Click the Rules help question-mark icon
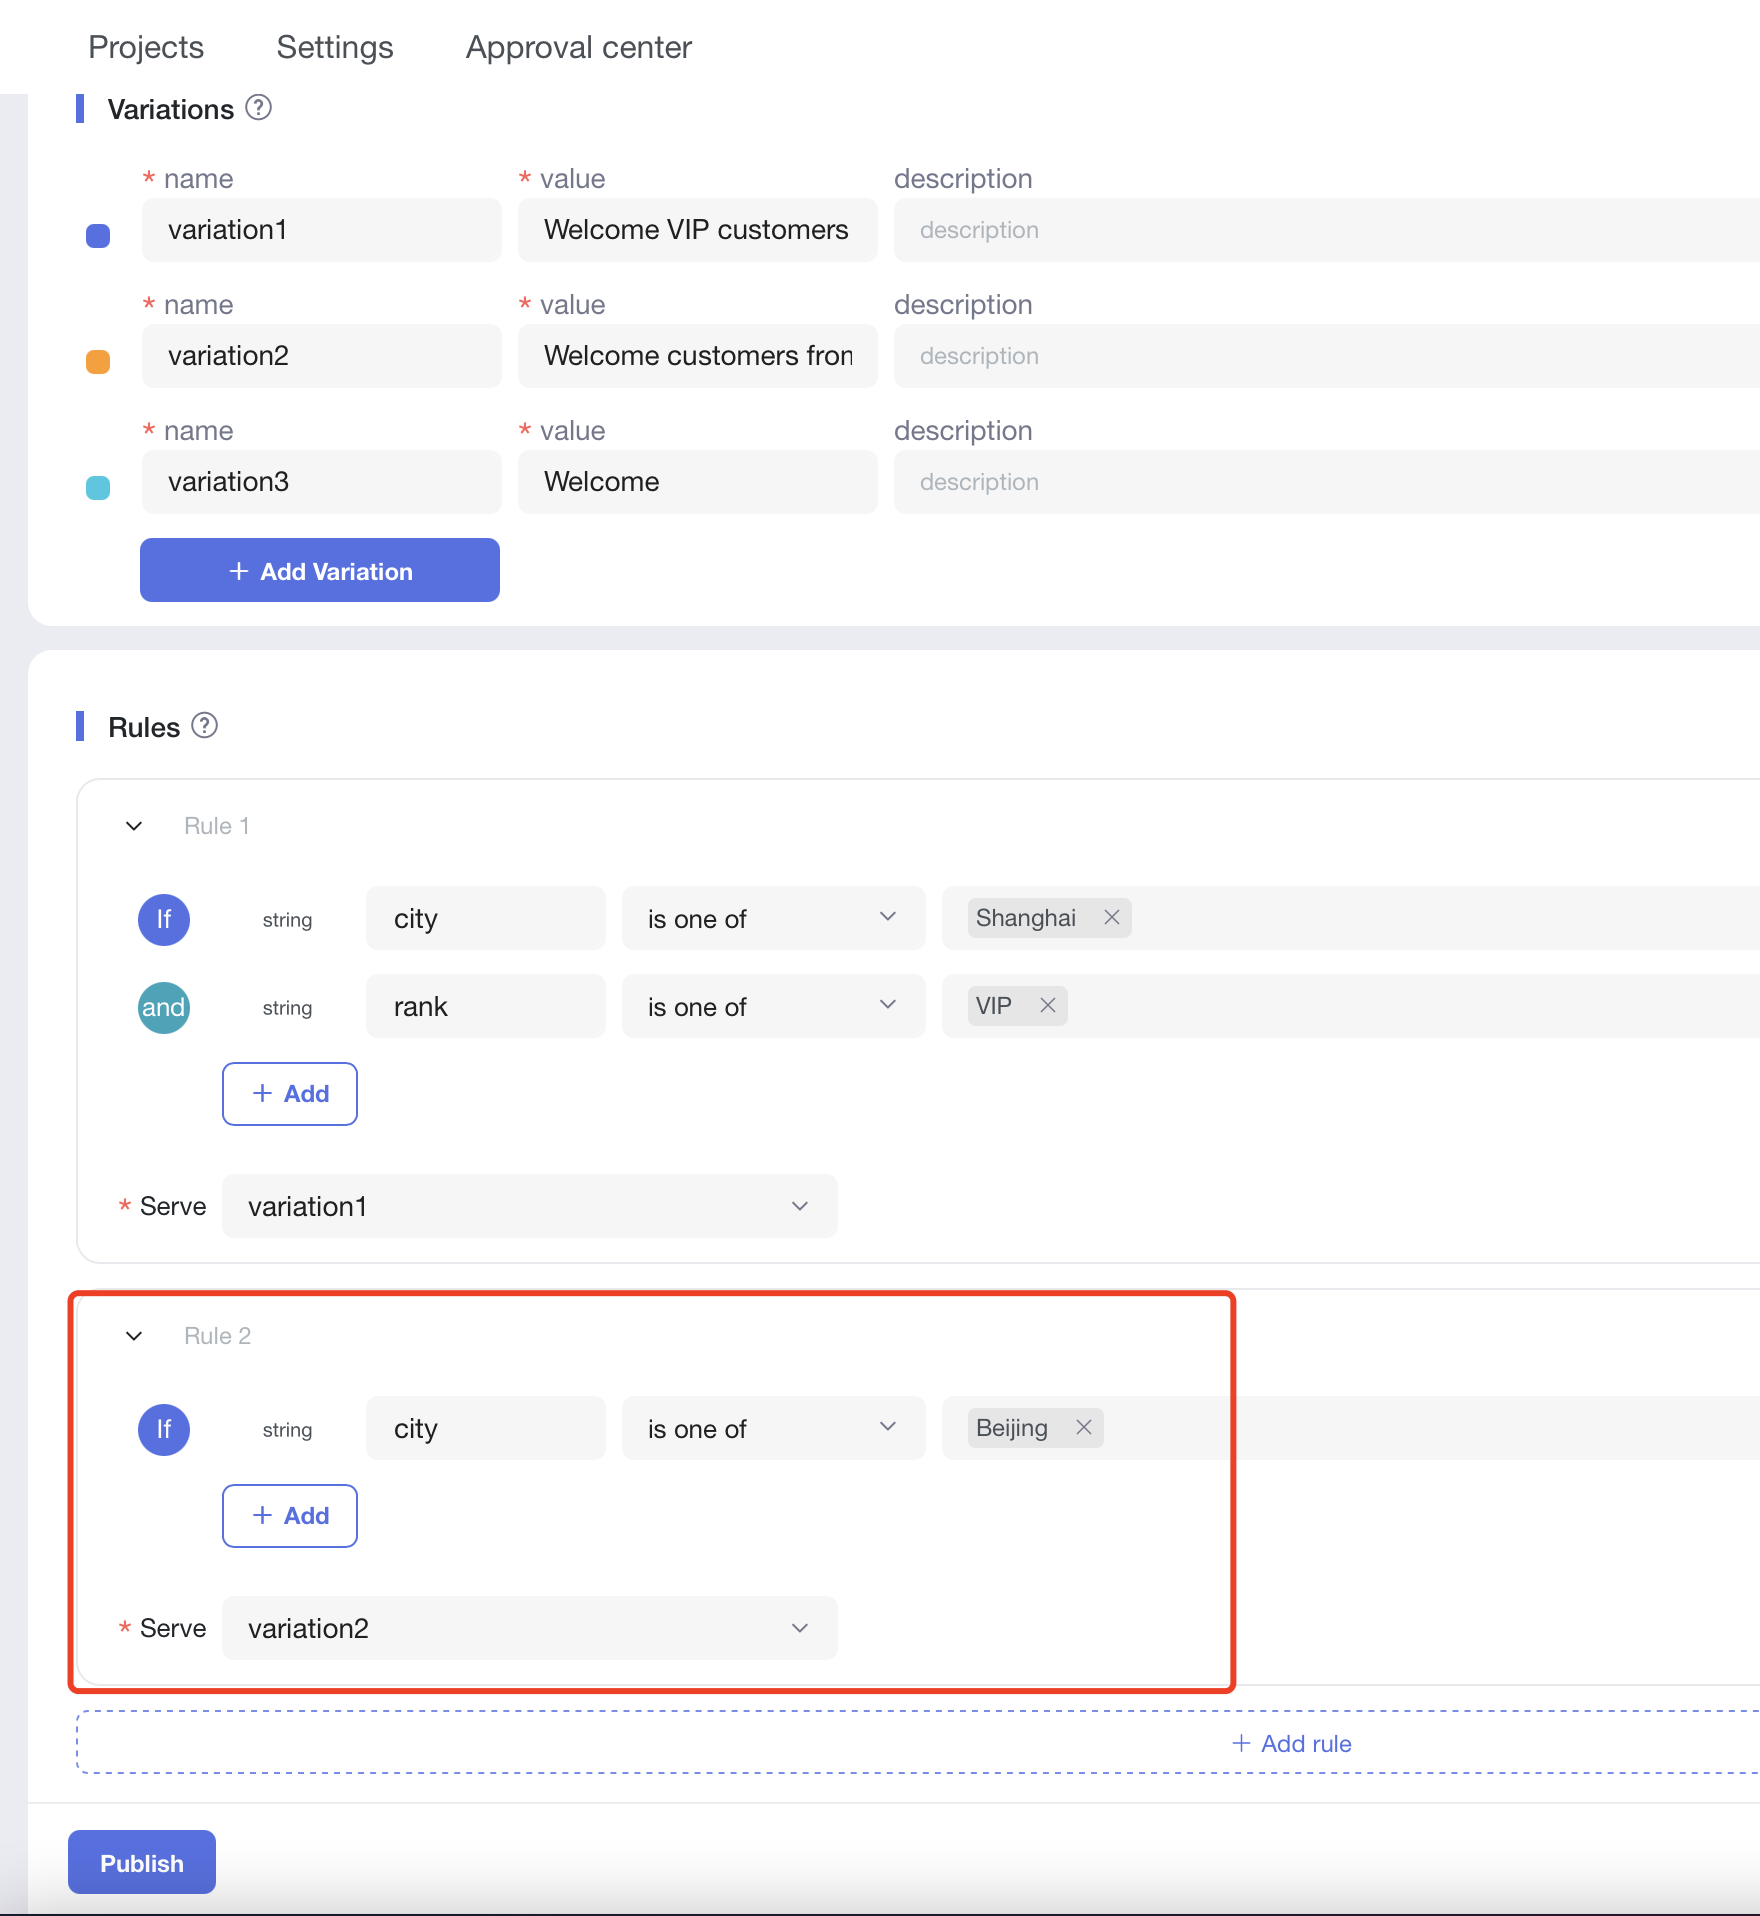The height and width of the screenshot is (1916, 1760). pyautogui.click(x=204, y=725)
